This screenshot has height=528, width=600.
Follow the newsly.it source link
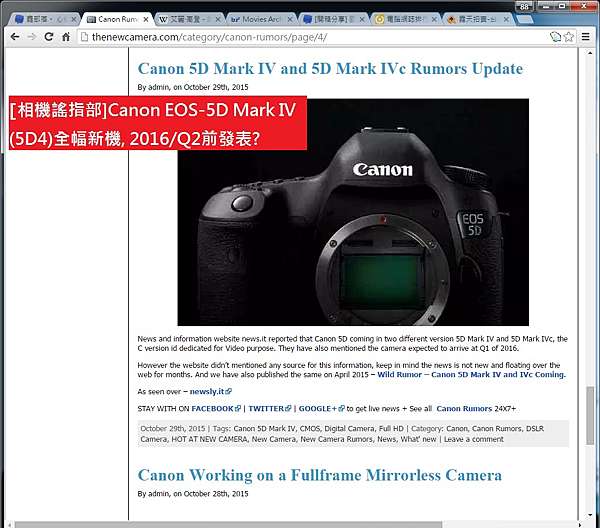tap(207, 391)
